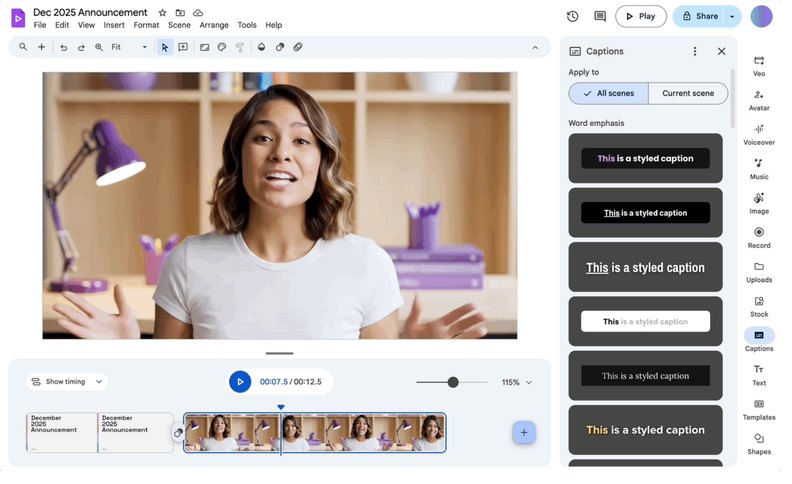Open the account avatar
This screenshot has width=792, height=484.
(x=761, y=16)
